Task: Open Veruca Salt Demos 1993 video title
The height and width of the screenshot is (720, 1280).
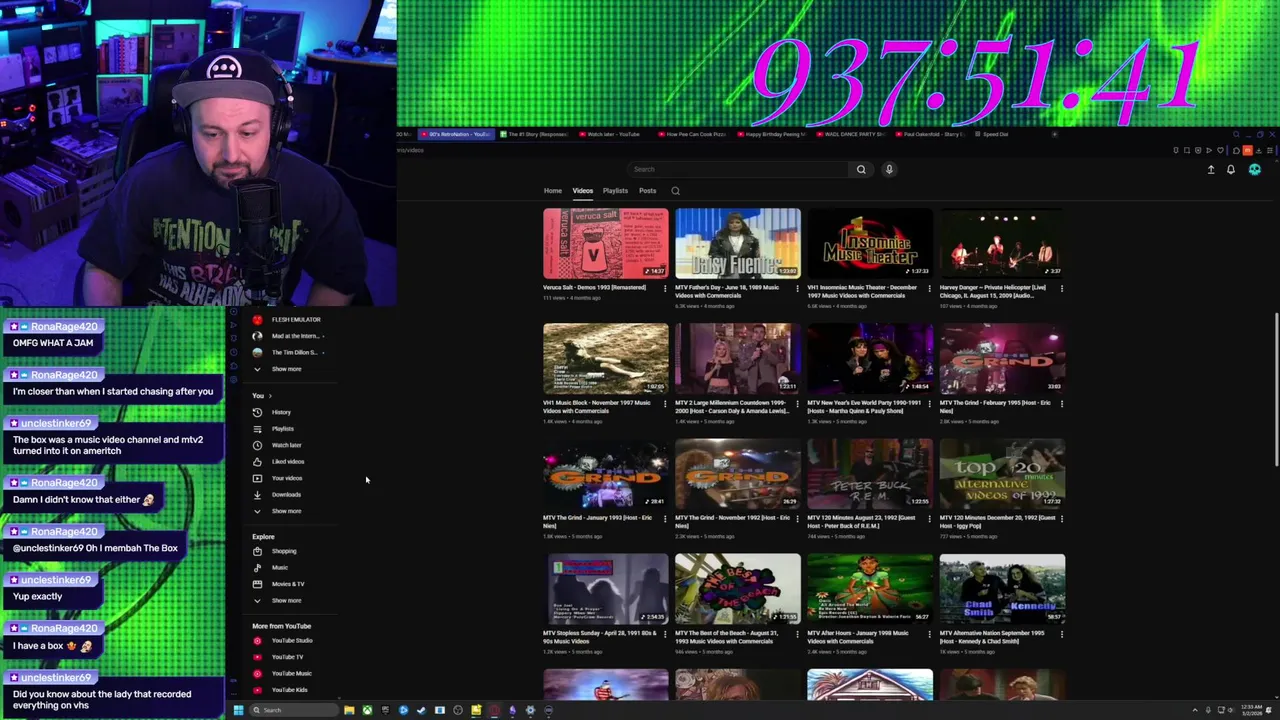Action: [x=594, y=288]
